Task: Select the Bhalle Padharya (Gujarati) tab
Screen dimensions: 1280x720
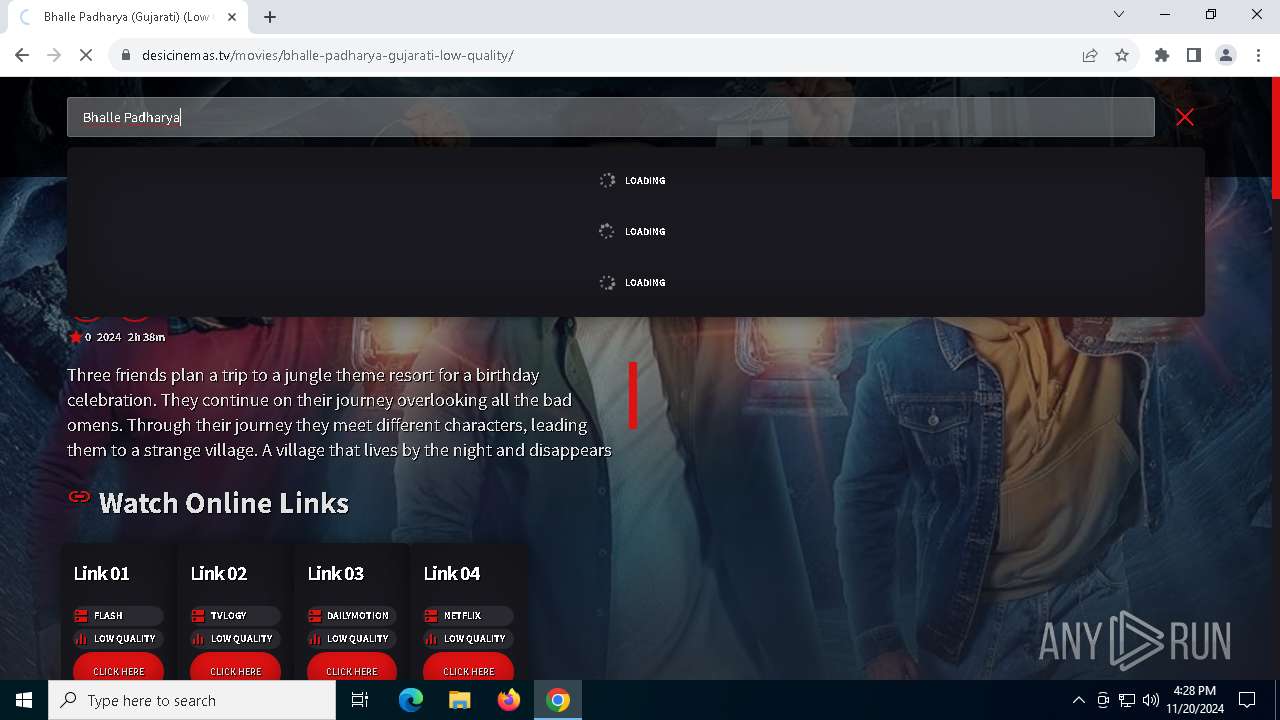Action: (x=126, y=17)
